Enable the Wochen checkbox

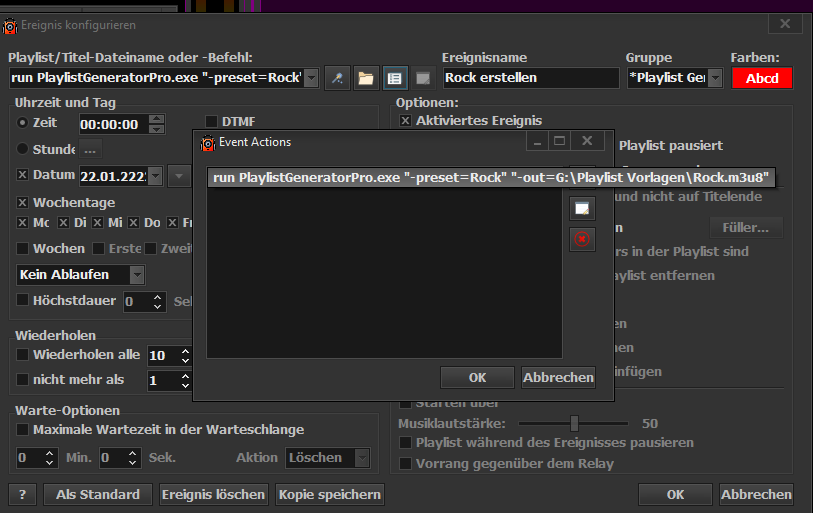[x=22, y=248]
